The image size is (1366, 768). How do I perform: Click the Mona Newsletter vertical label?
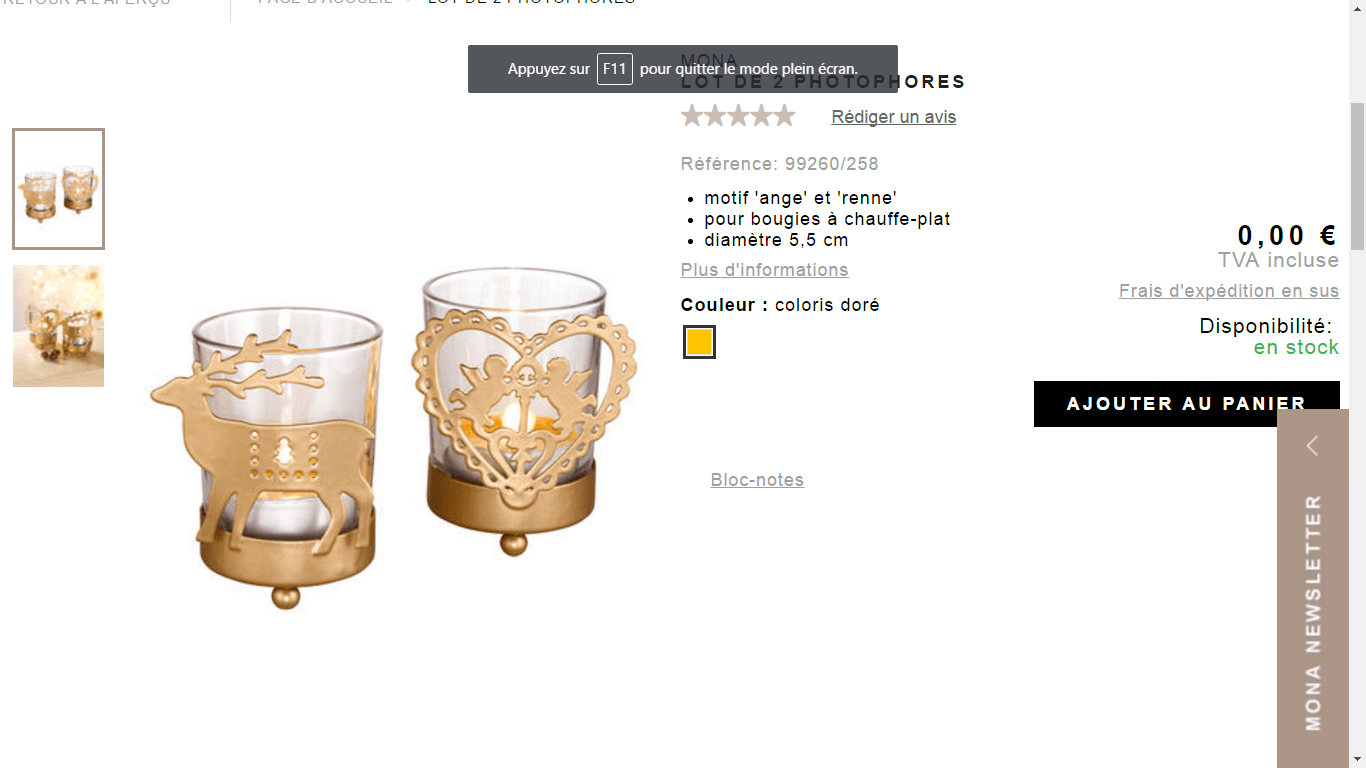click(1313, 612)
